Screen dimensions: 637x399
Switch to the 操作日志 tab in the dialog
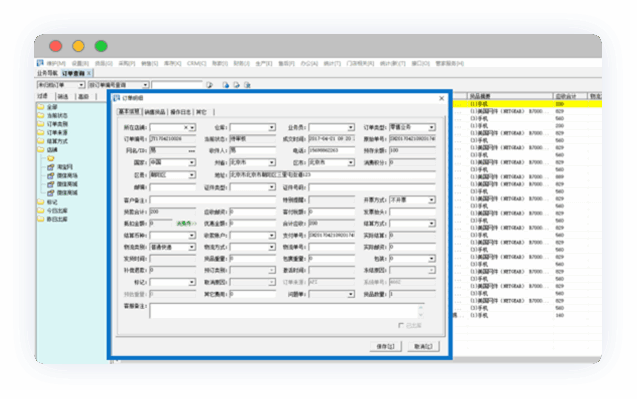(181, 112)
